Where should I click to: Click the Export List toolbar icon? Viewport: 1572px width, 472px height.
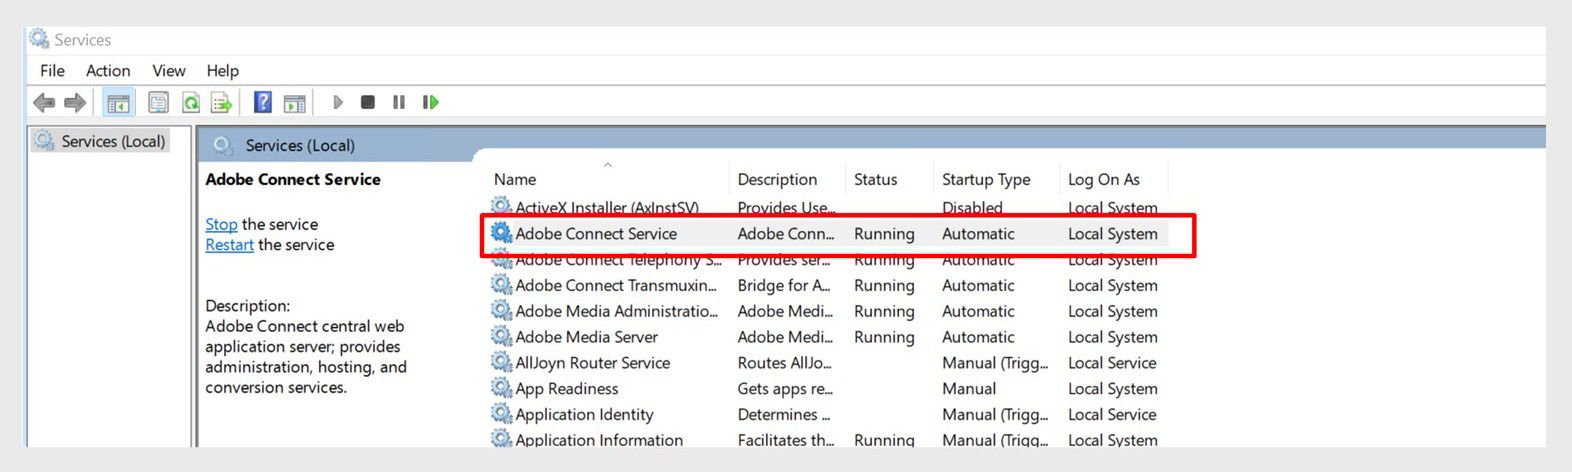pos(221,102)
